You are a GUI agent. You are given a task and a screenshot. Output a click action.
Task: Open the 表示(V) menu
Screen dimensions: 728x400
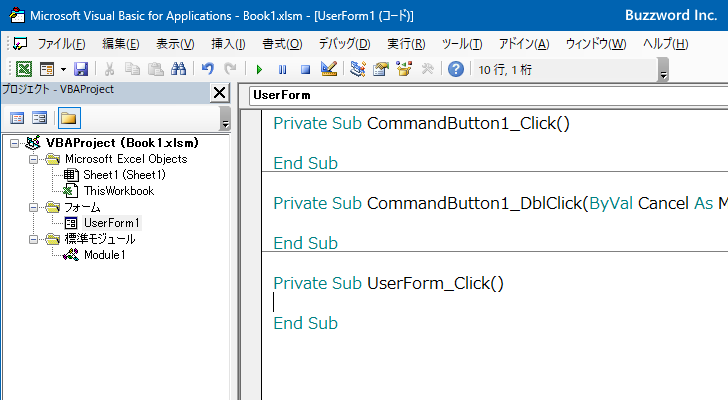[175, 44]
